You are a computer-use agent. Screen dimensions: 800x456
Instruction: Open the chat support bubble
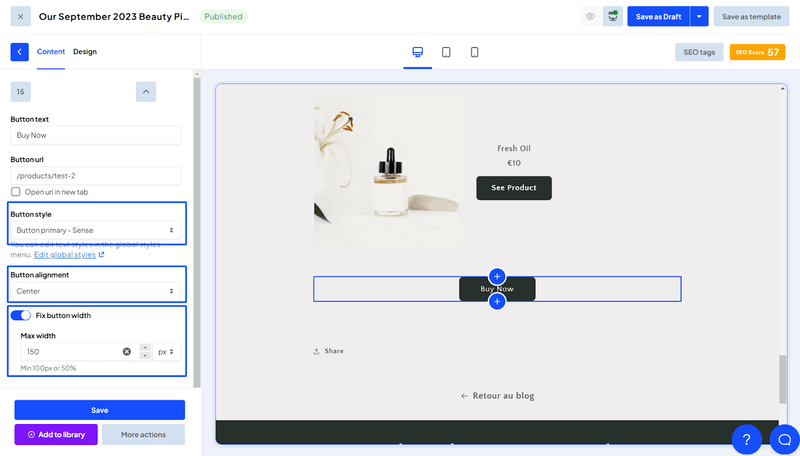[x=785, y=439]
